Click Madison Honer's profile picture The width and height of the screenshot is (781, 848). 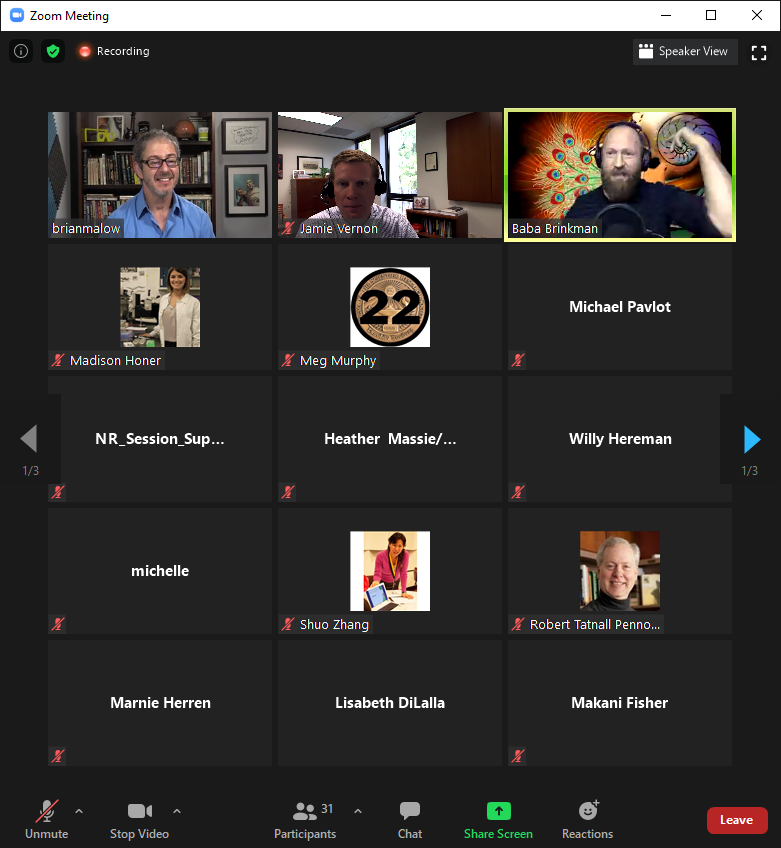pyautogui.click(x=160, y=307)
